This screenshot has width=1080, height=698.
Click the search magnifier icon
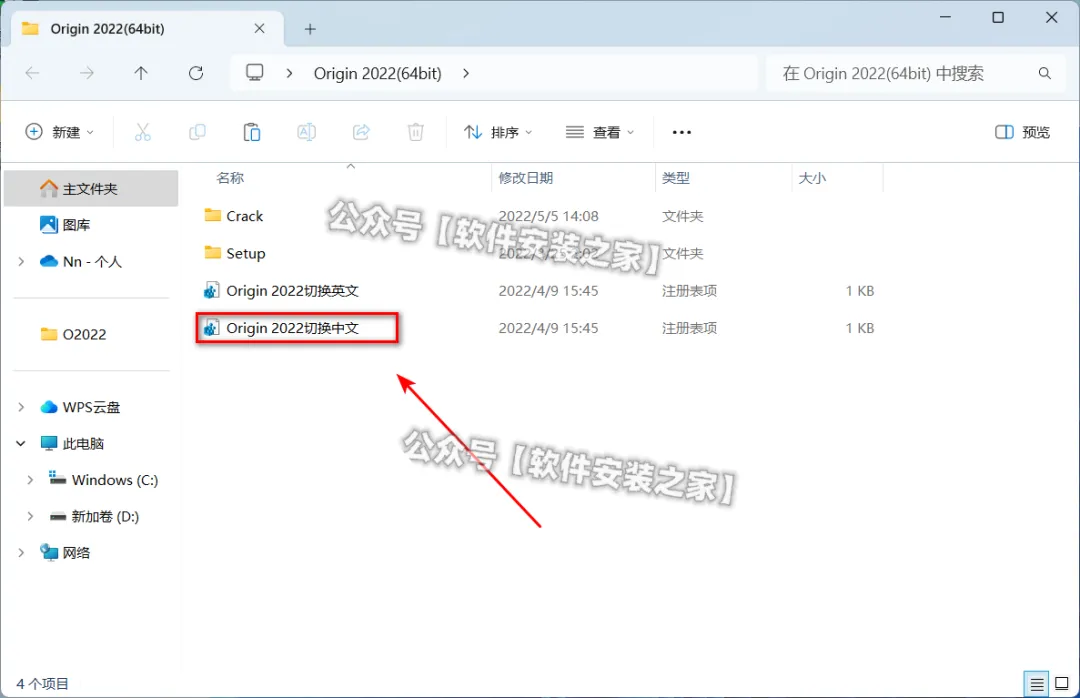point(1044,73)
